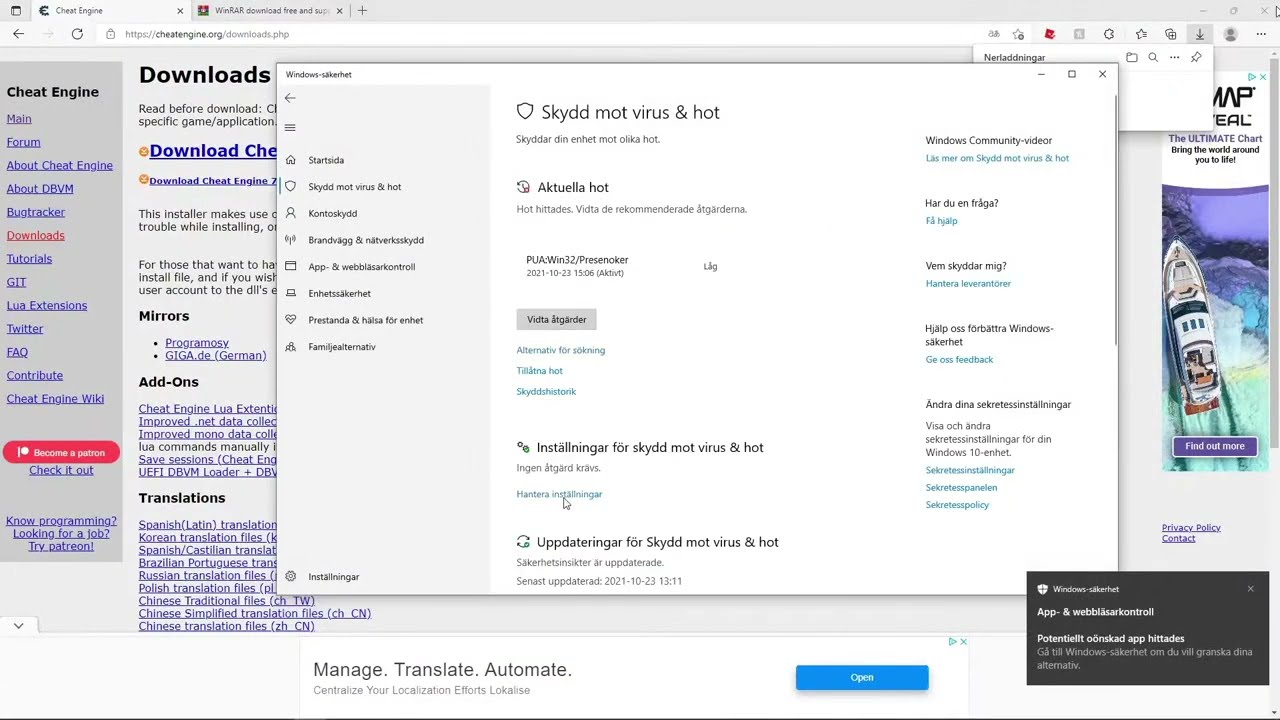Click the red Roblox extension icon

(1049, 34)
